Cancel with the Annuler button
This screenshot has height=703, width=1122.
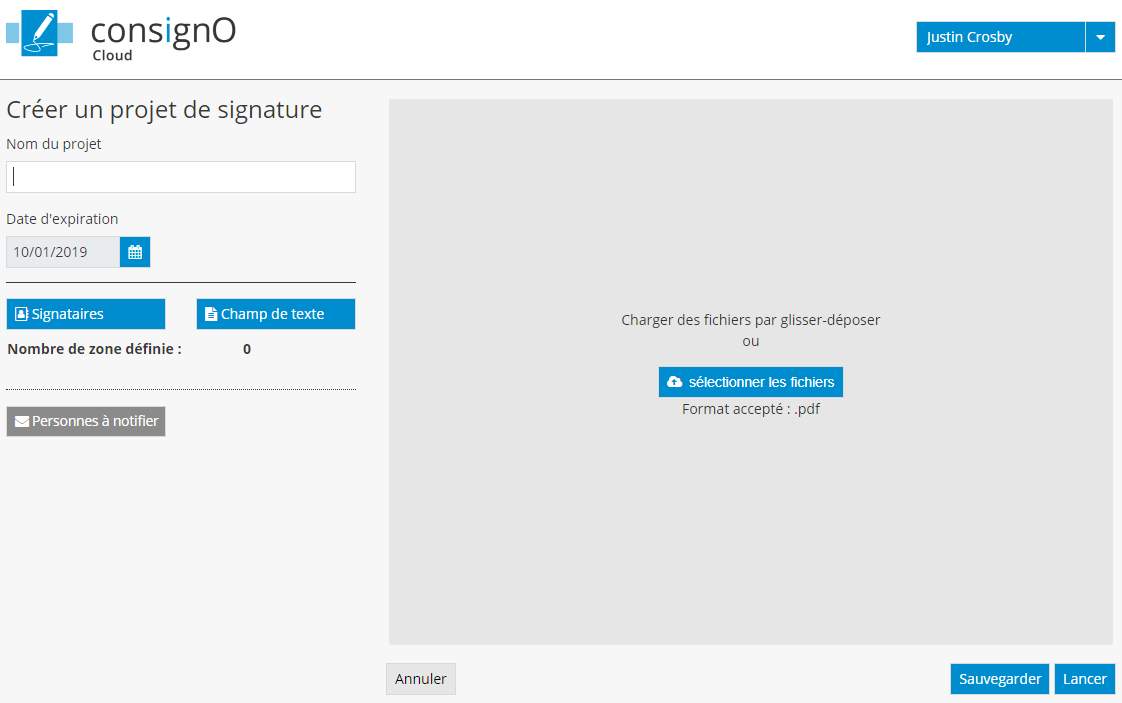coord(421,679)
